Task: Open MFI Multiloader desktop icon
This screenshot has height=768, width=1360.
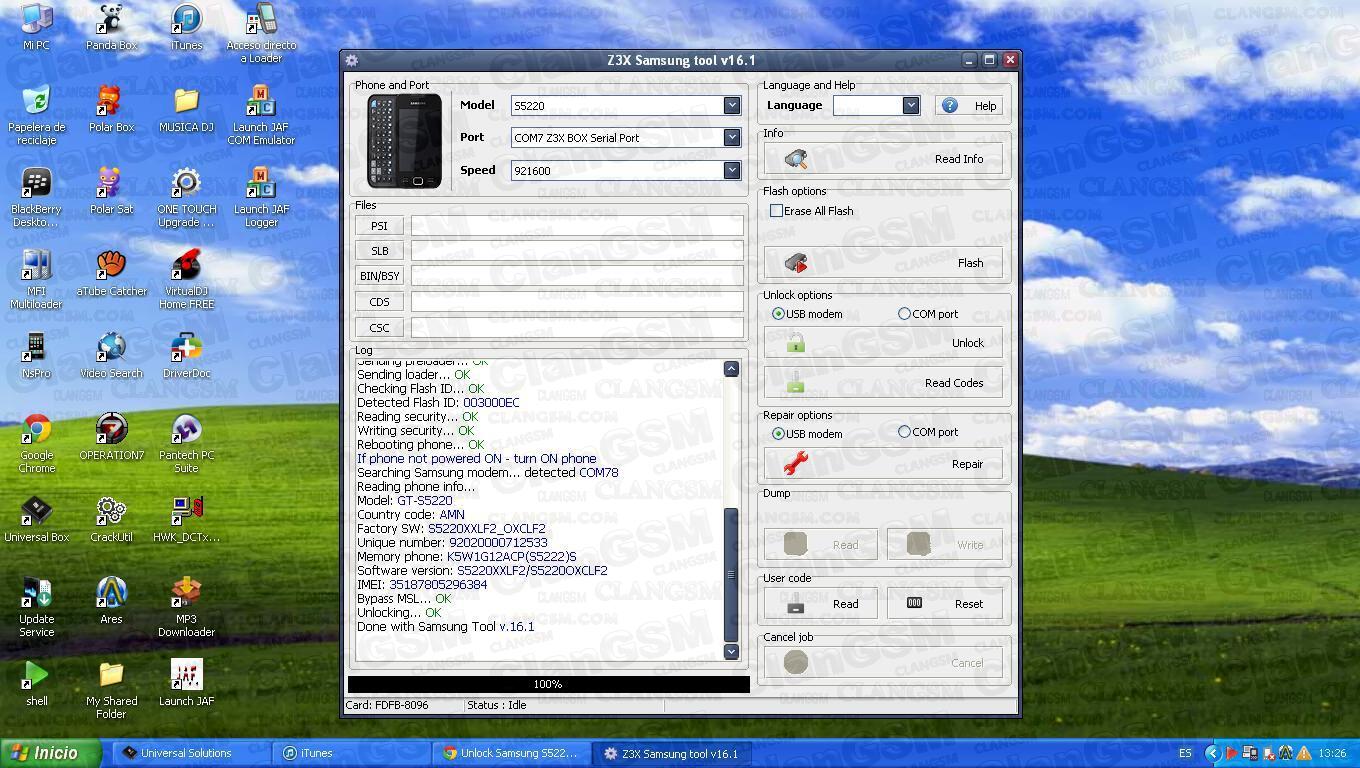Action: pos(37,279)
